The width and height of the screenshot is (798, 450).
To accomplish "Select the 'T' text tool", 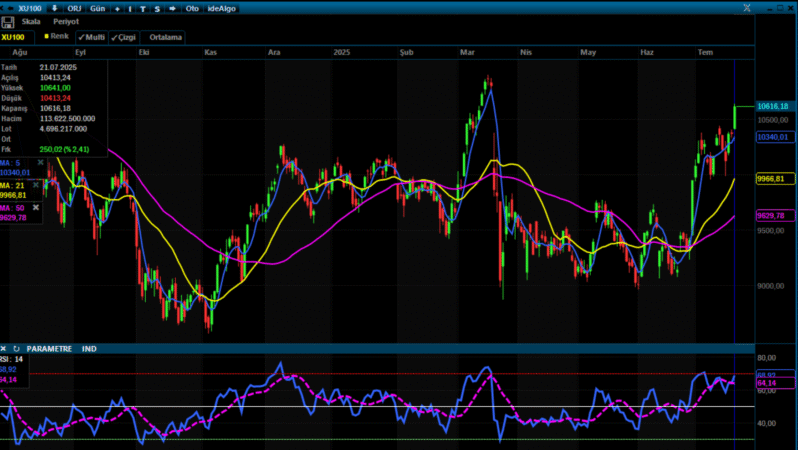I will click(143, 9).
